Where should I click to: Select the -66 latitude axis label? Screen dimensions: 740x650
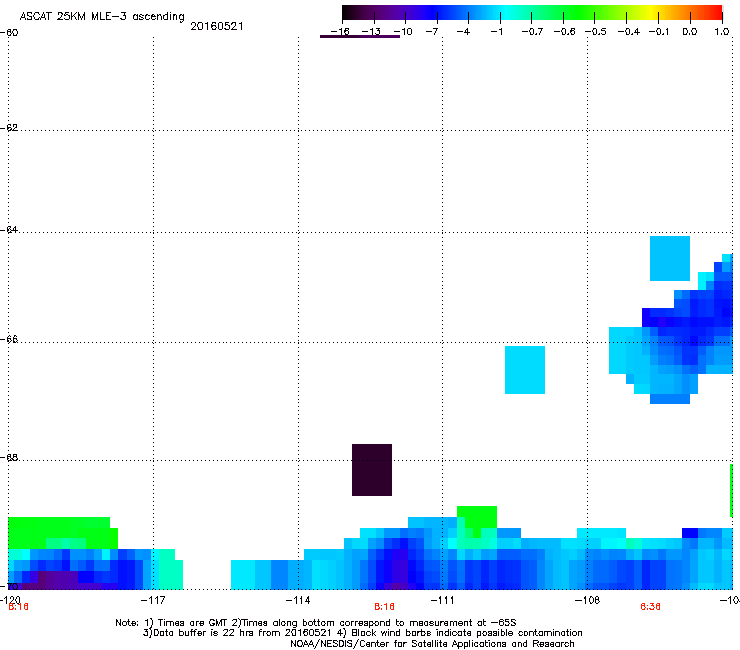9,340
